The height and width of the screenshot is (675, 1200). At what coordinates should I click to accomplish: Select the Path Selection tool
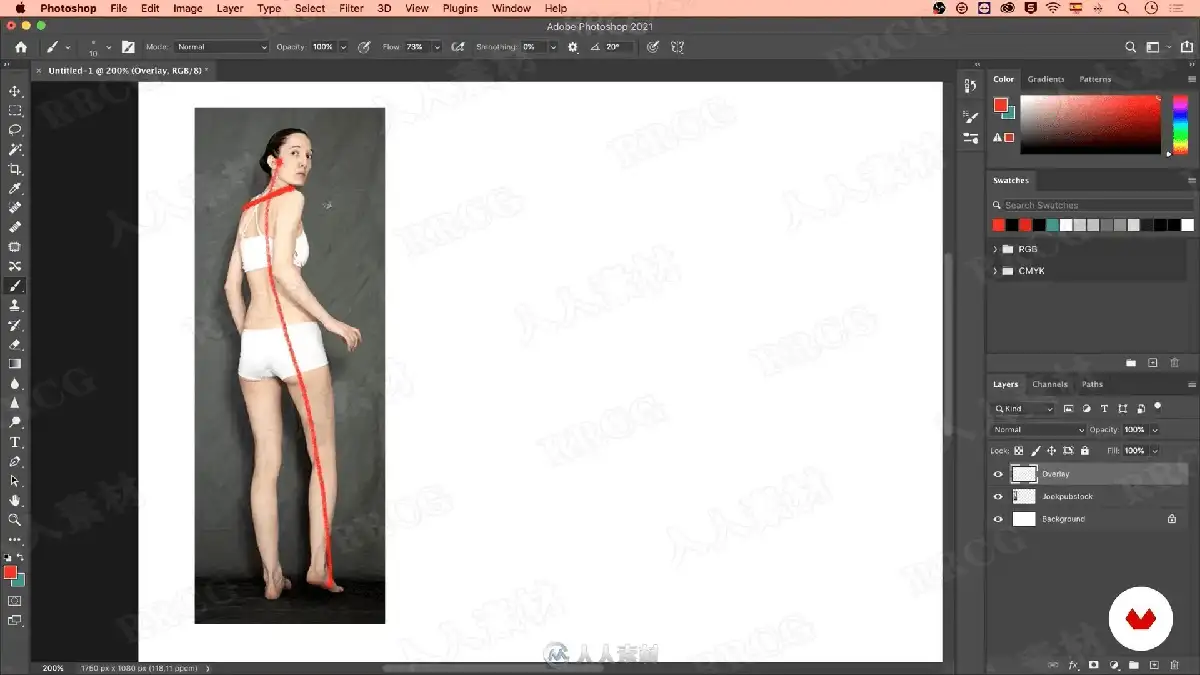click(x=15, y=481)
